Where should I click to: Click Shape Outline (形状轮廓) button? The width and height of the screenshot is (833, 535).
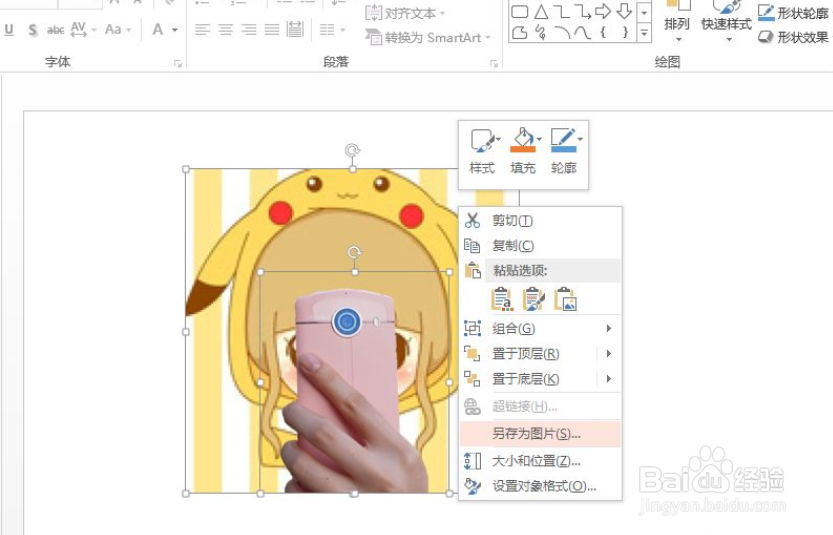793,12
